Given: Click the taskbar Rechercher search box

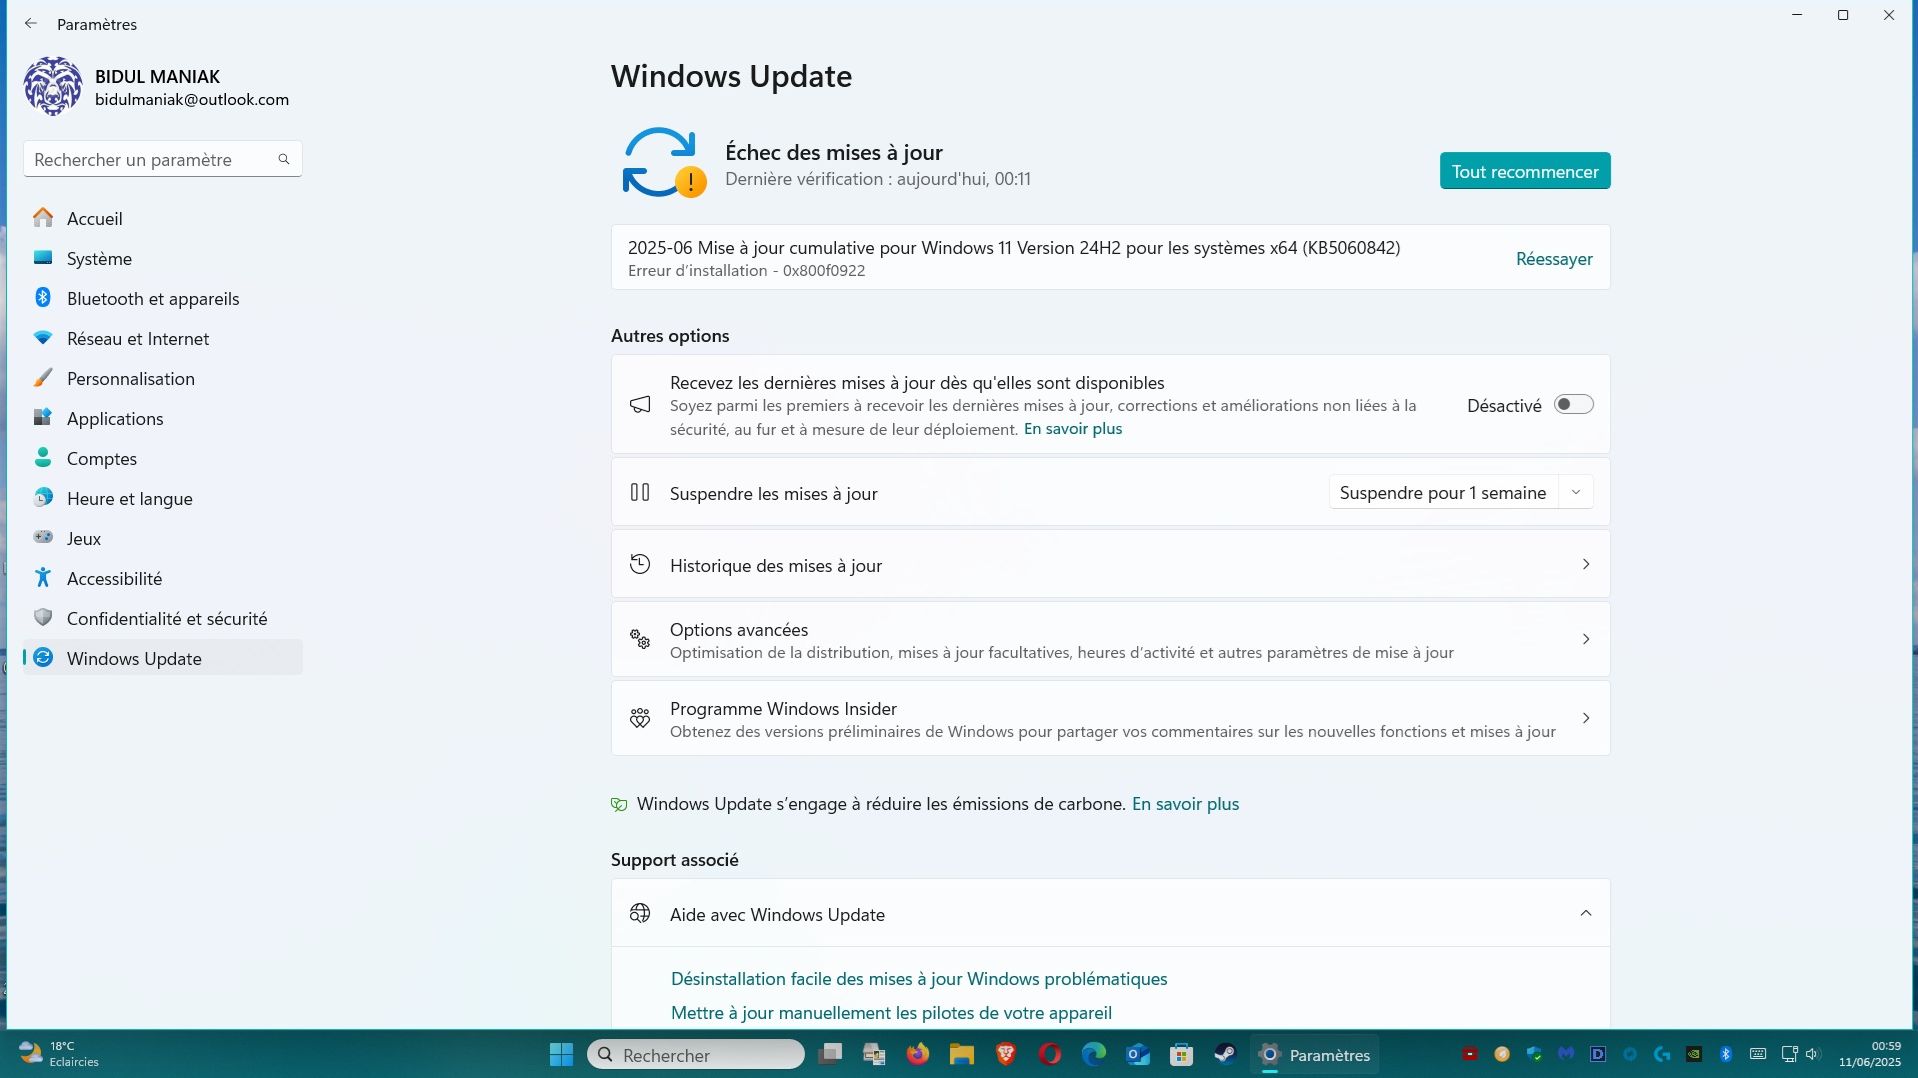Looking at the screenshot, I should 696,1054.
